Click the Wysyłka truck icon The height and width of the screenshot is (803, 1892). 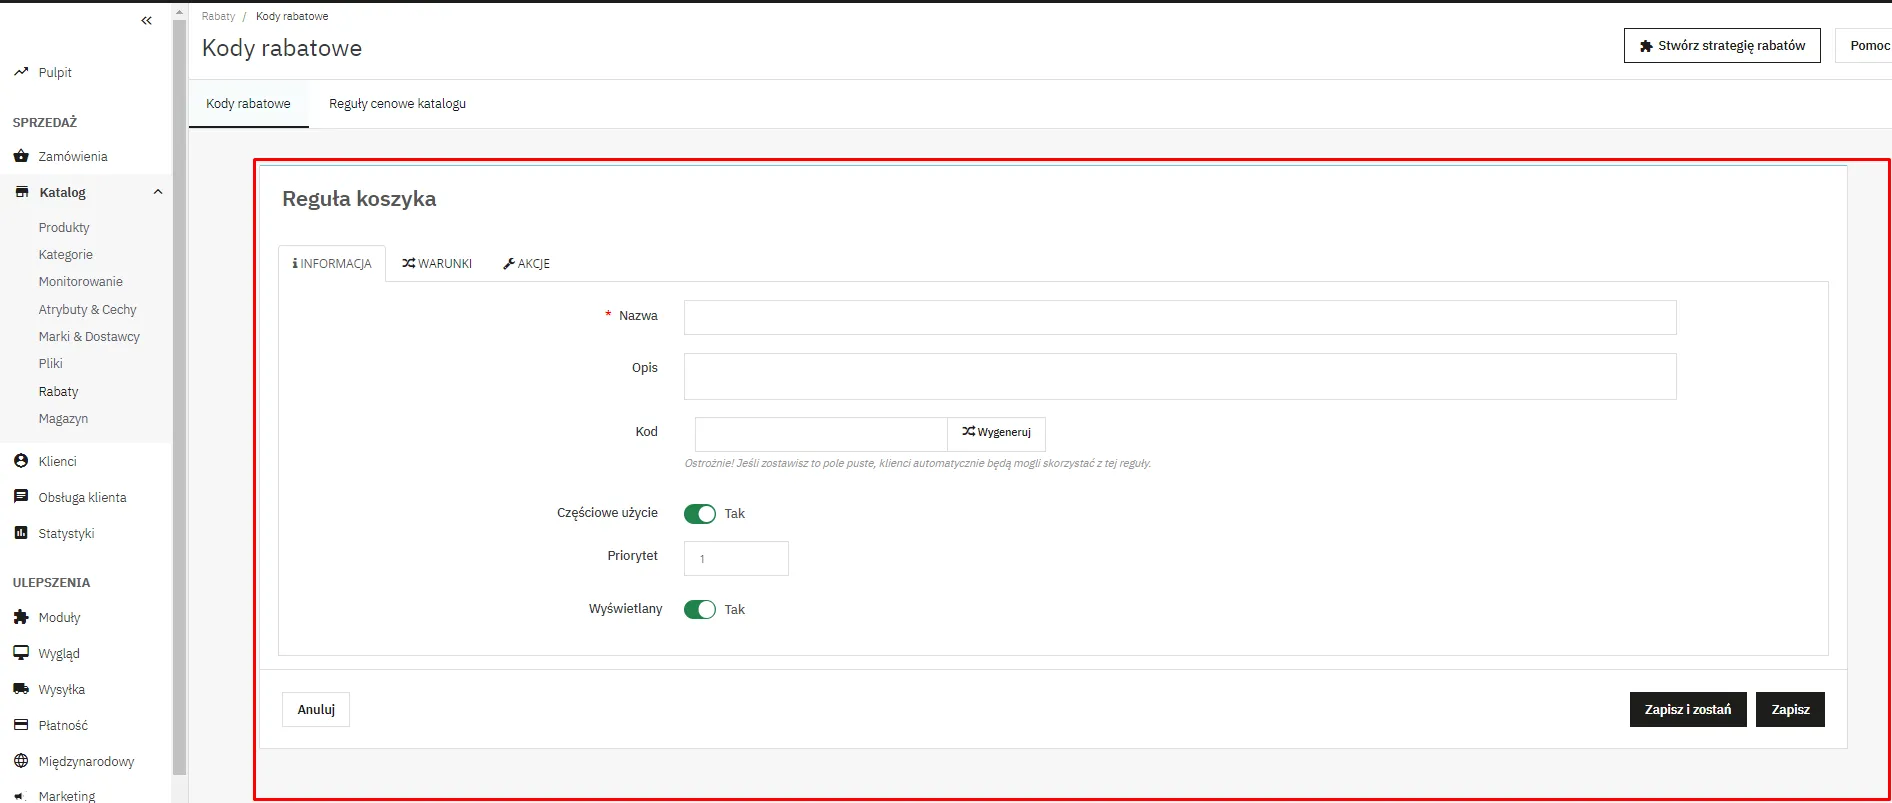[x=21, y=689]
